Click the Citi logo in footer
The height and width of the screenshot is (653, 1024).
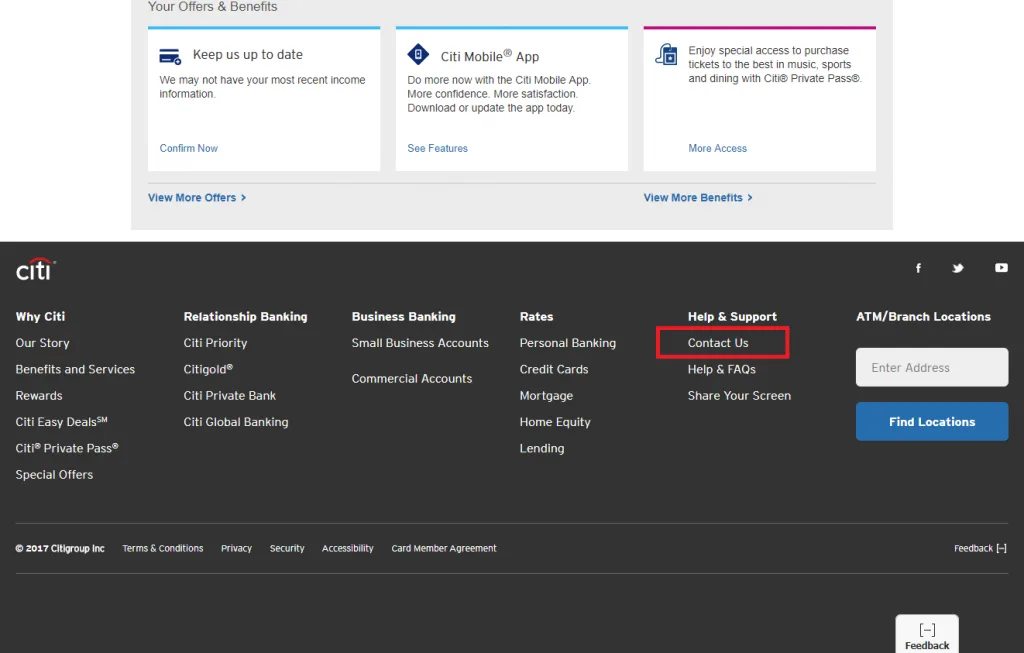click(x=35, y=269)
